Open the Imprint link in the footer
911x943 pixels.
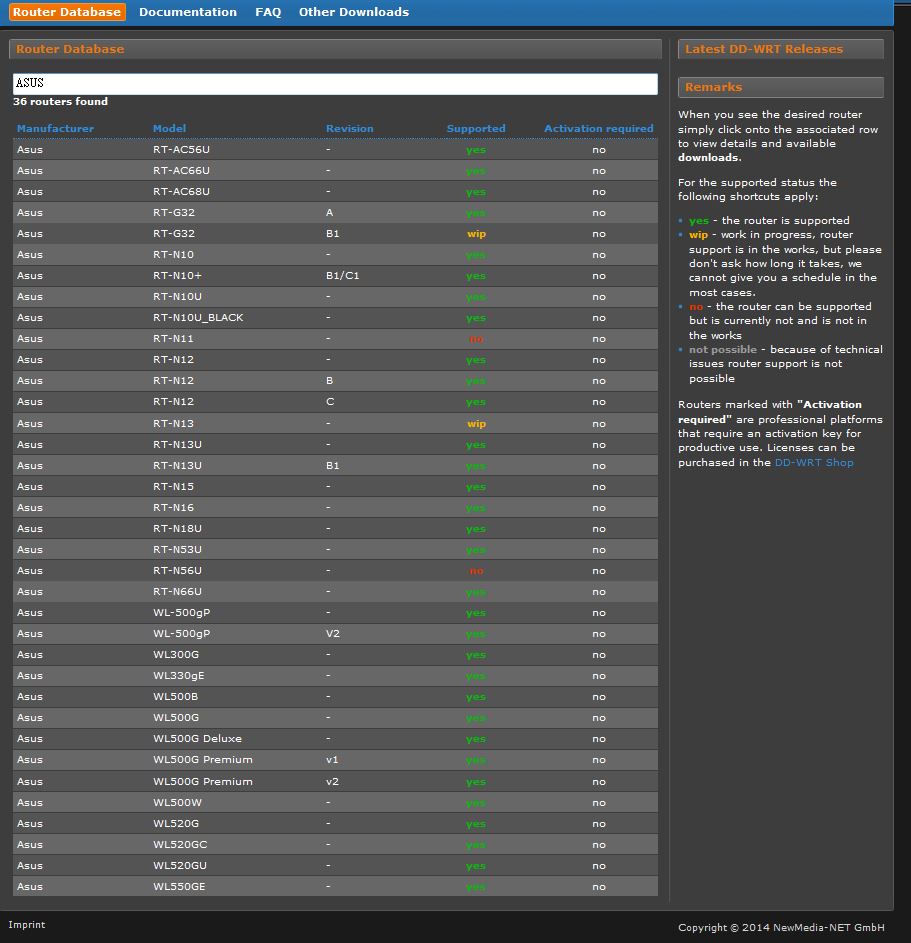point(26,924)
